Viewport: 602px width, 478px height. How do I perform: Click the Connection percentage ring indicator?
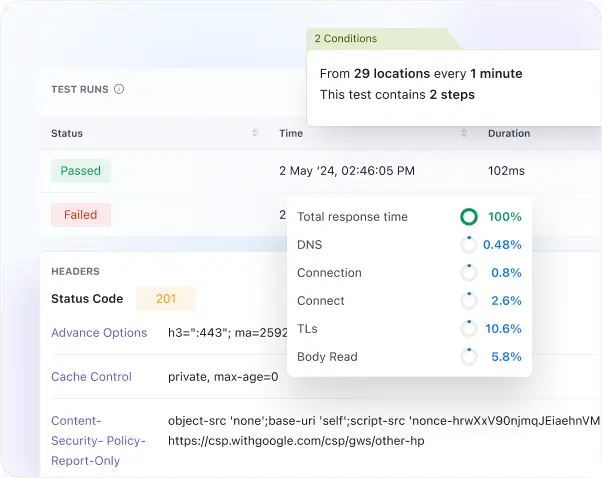468,273
